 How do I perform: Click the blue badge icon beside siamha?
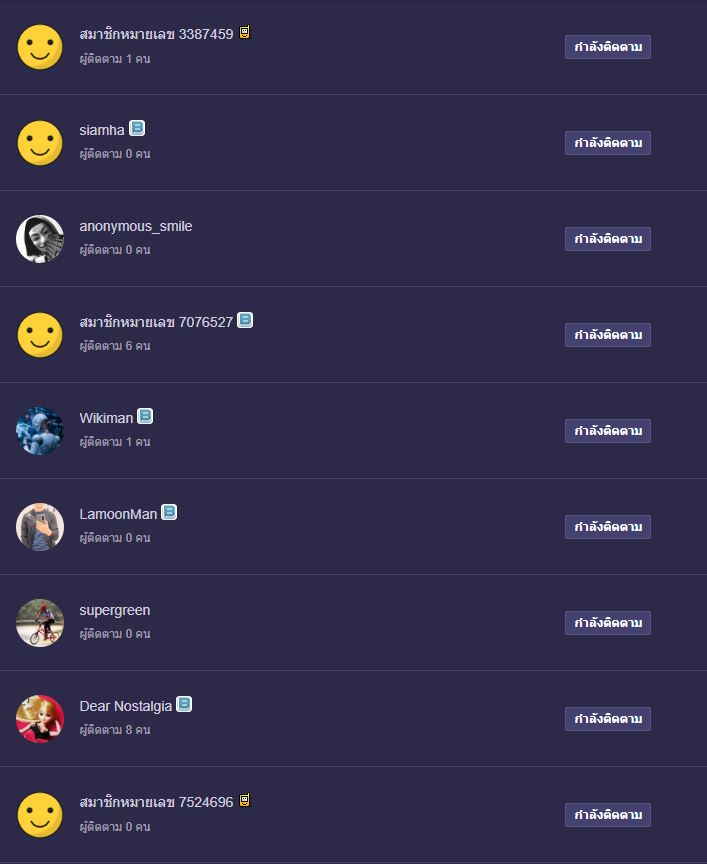click(x=137, y=128)
